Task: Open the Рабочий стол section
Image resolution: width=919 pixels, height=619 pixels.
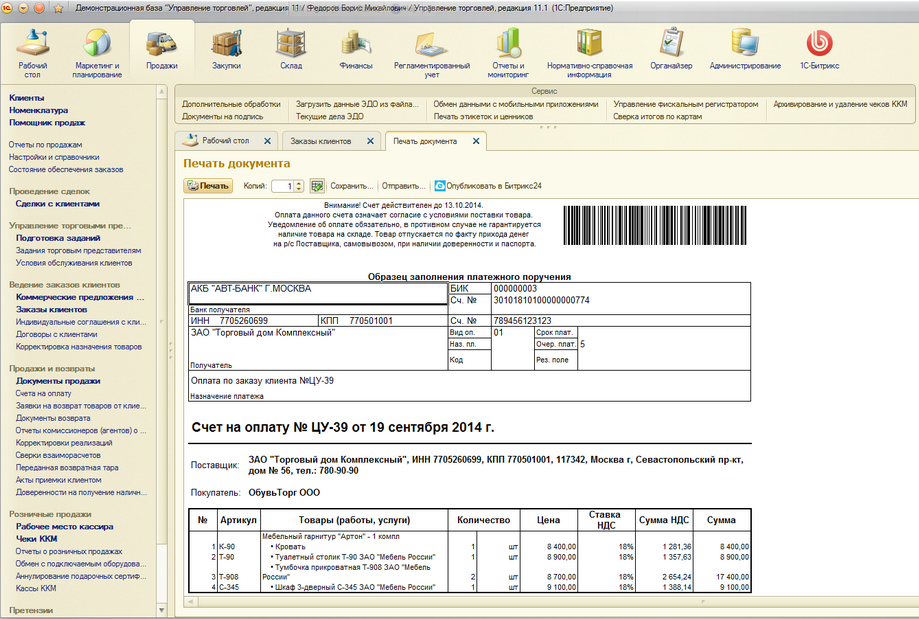Action: 32,53
